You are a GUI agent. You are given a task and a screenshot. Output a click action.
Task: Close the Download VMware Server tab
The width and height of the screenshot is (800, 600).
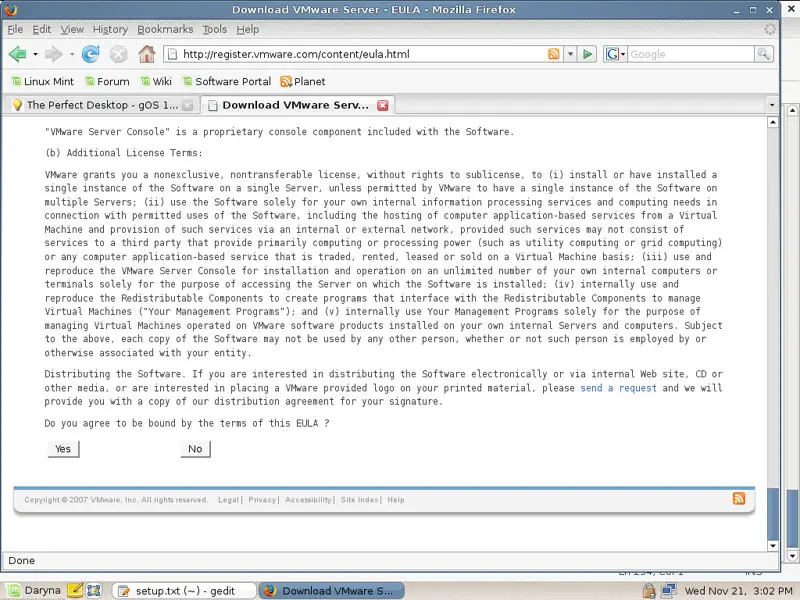383,105
